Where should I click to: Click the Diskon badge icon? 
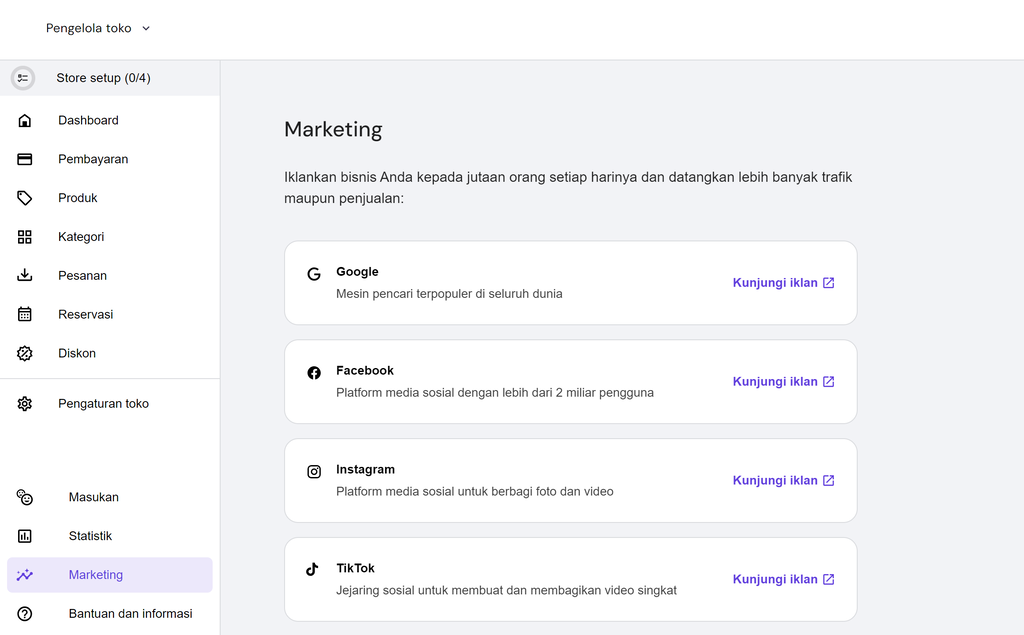tap(24, 353)
